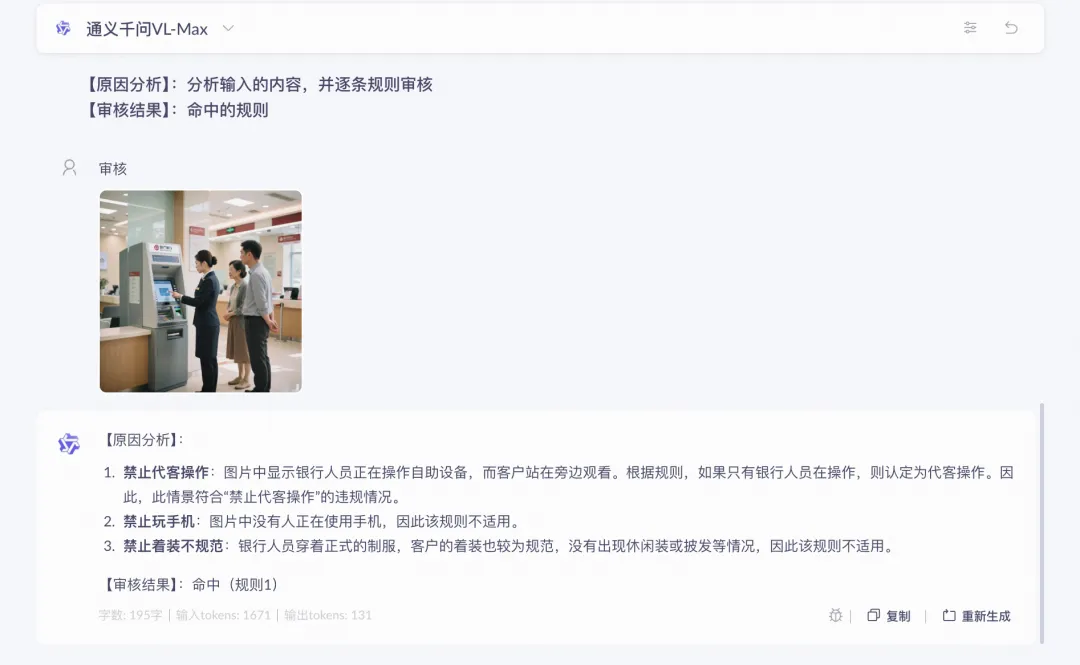Click the 字数: 195字 word count label
Viewport: 1080px width, 665px height.
coord(130,615)
